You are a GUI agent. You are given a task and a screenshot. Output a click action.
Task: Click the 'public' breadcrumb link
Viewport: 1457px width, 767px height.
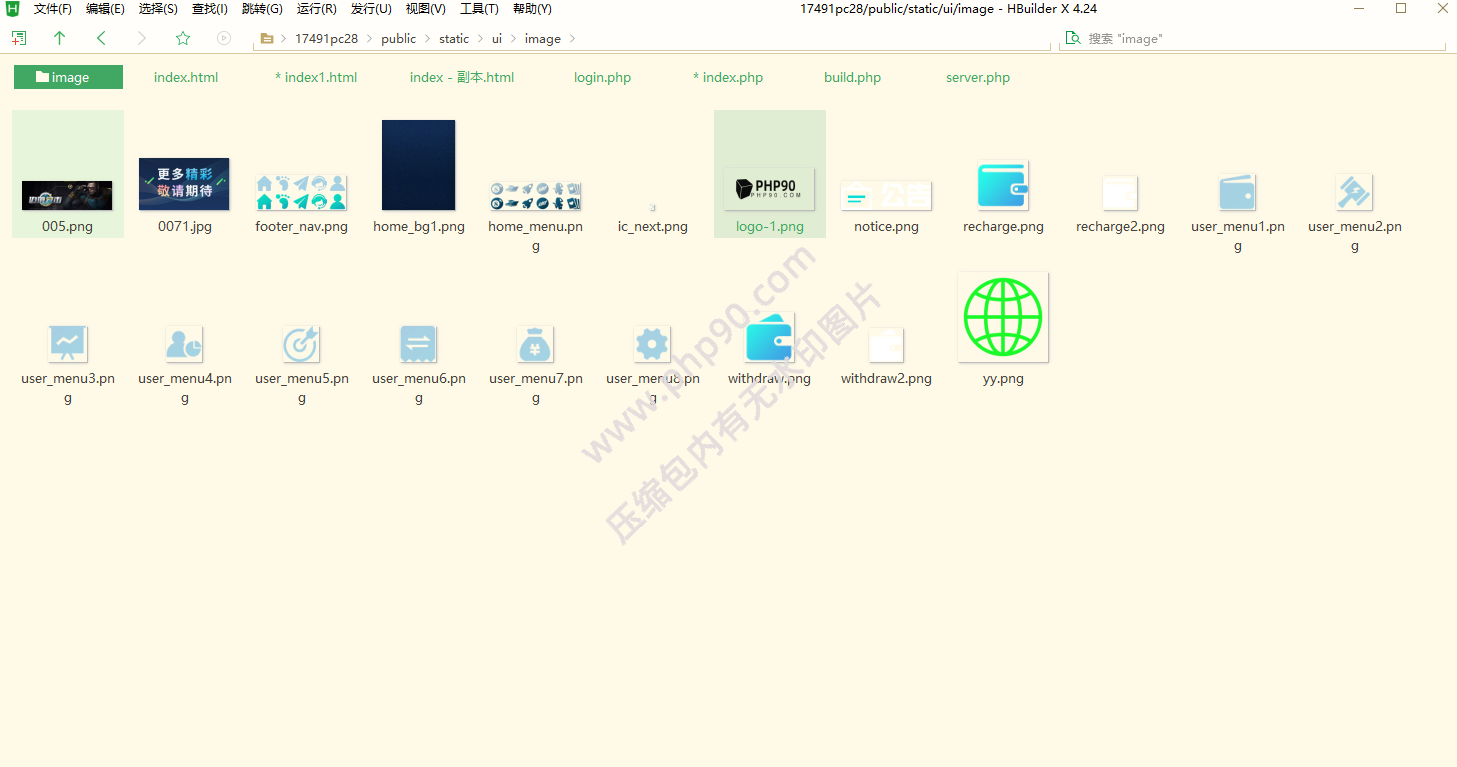pyautogui.click(x=398, y=39)
